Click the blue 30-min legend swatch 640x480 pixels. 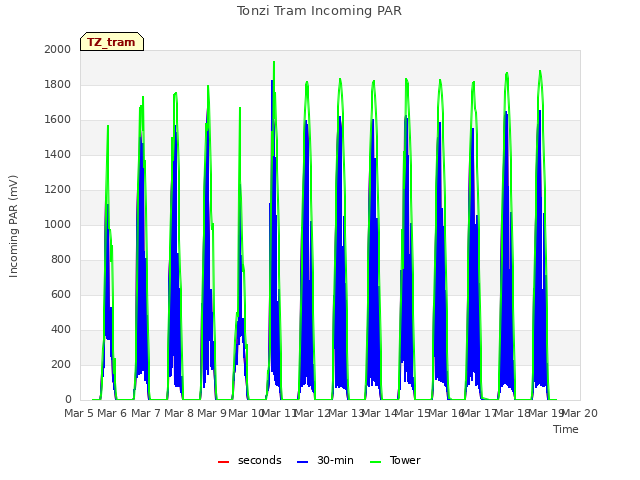(302, 462)
